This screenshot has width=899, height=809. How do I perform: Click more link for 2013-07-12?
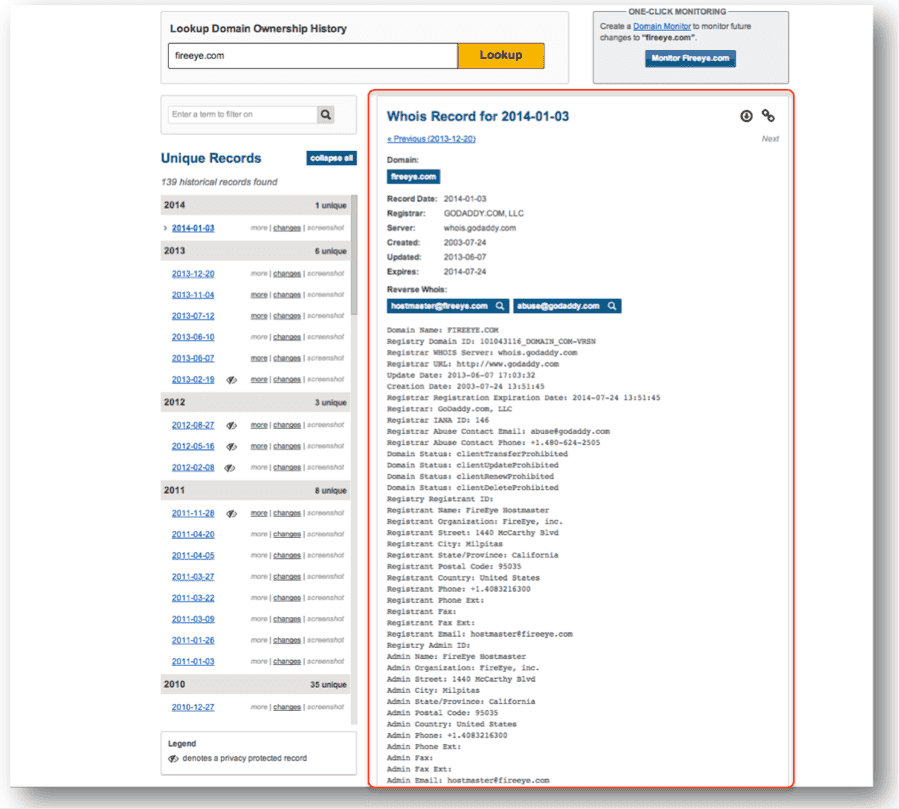259,316
